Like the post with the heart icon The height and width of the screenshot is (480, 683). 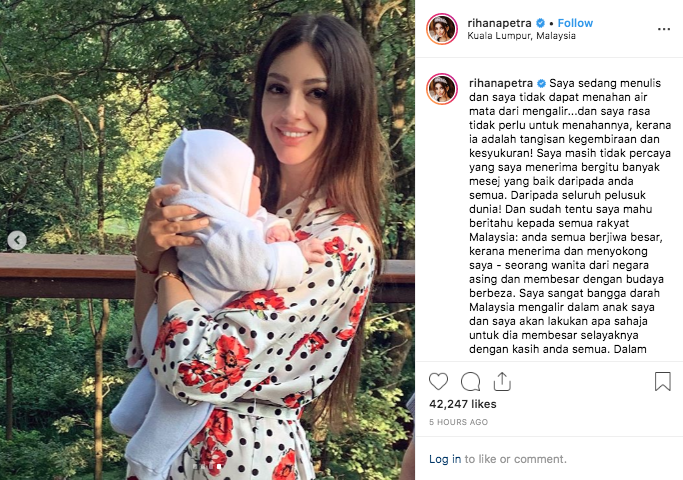[x=438, y=381]
